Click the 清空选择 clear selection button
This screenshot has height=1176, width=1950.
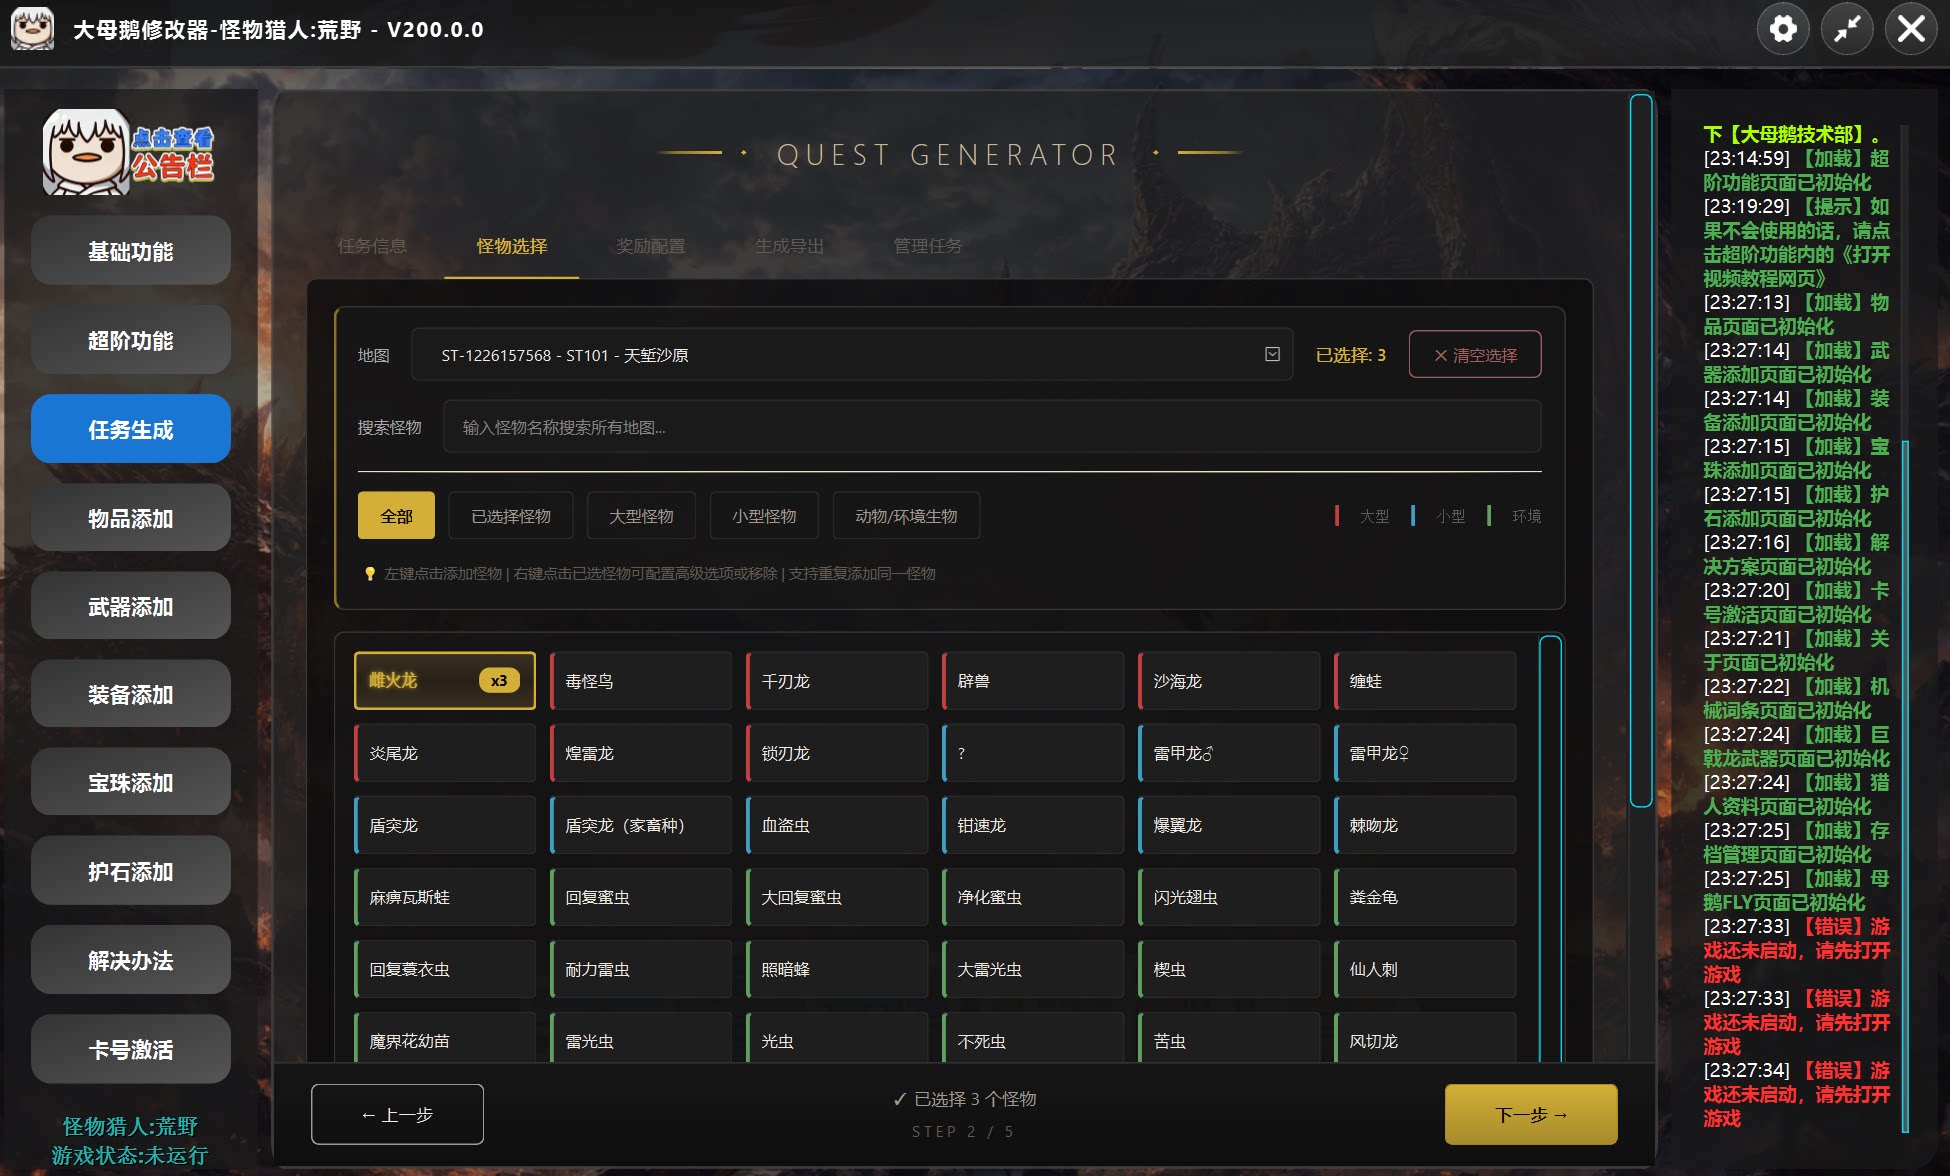pyautogui.click(x=1475, y=355)
